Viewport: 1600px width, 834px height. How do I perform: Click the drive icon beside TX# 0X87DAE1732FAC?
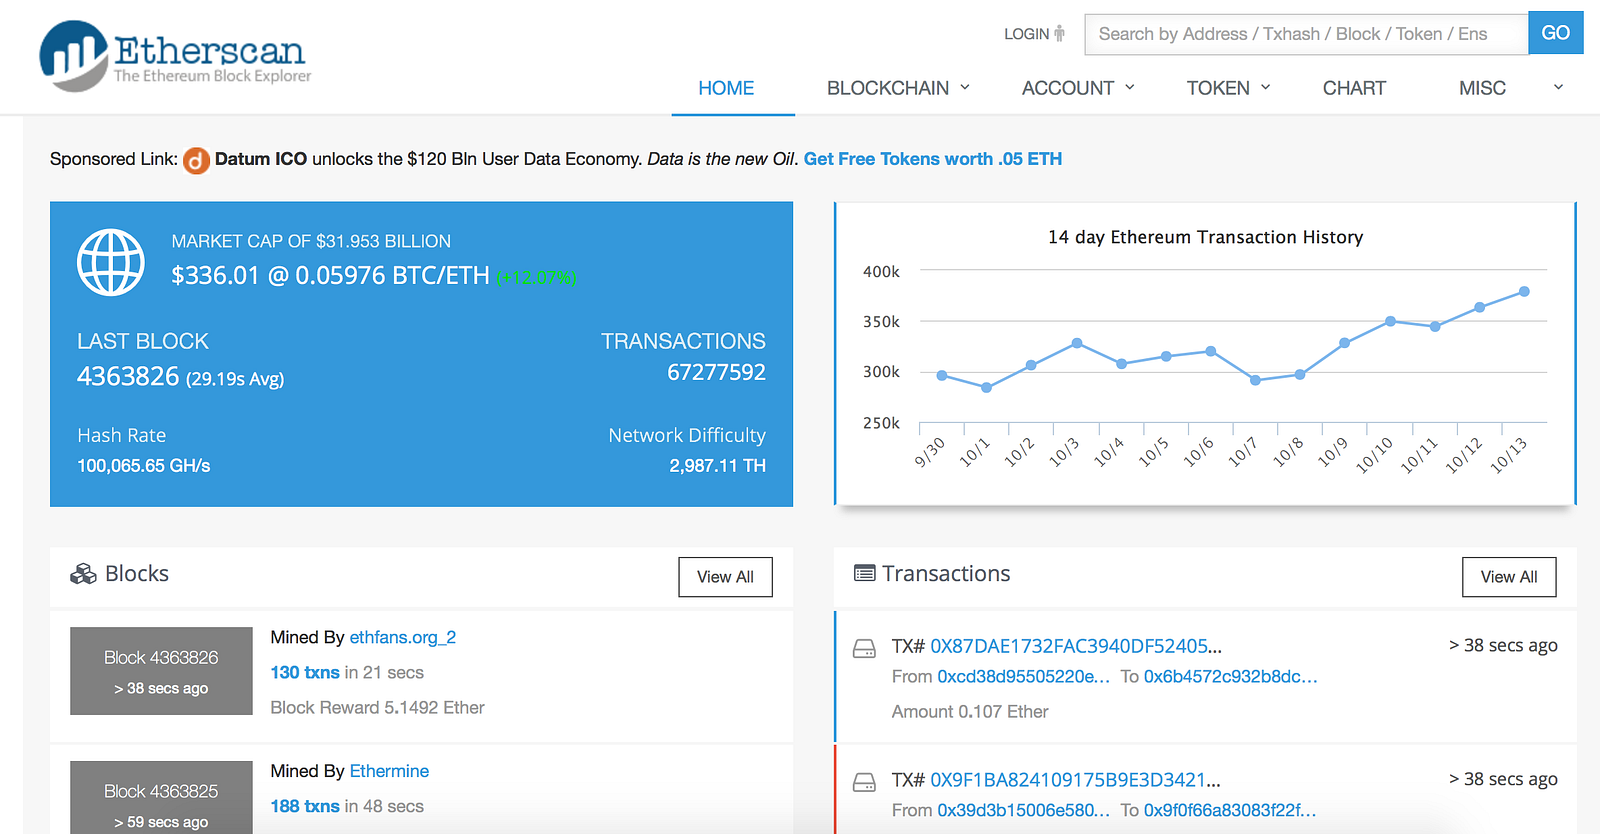coord(864,648)
